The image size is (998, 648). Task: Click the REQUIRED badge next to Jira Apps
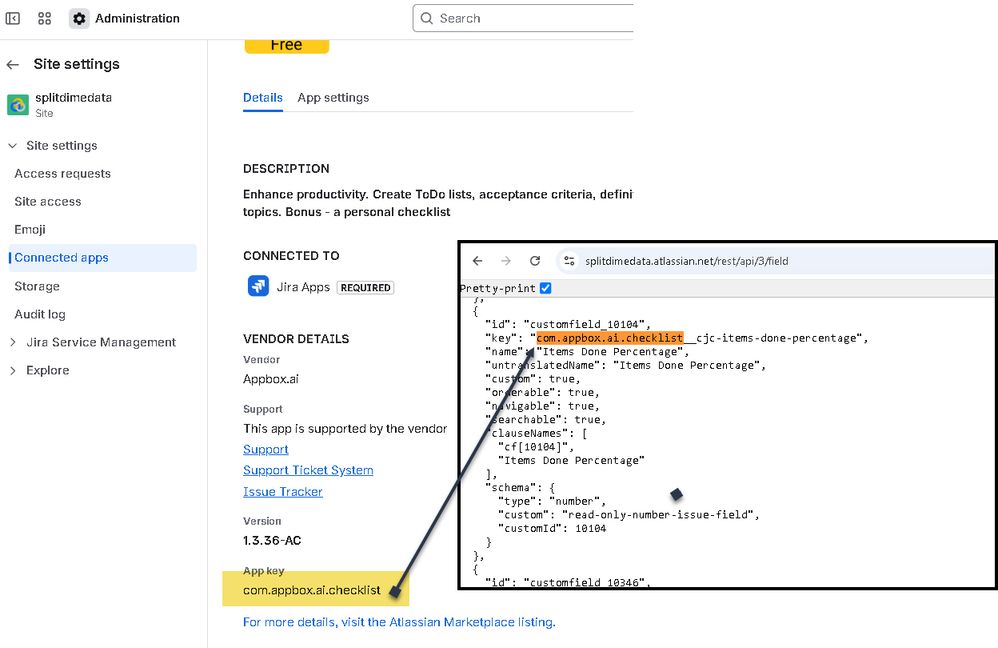365,288
